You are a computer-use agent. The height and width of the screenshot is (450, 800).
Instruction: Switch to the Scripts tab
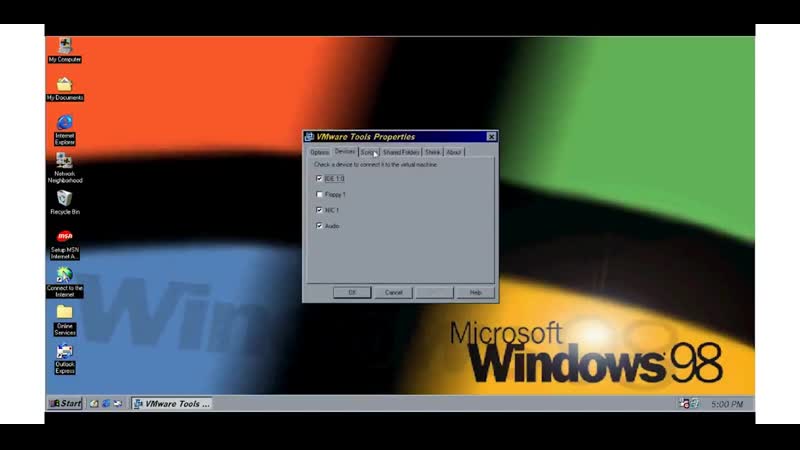369,153
